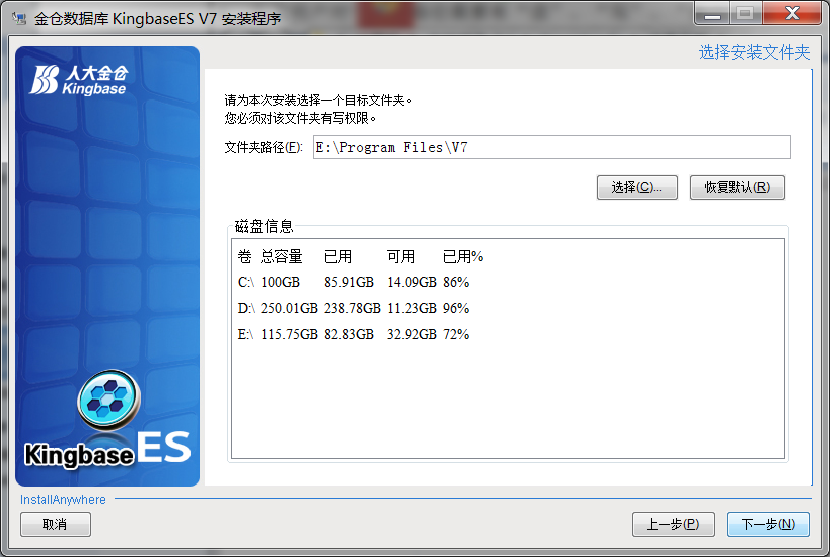Minimize the installer window

[x=712, y=13]
